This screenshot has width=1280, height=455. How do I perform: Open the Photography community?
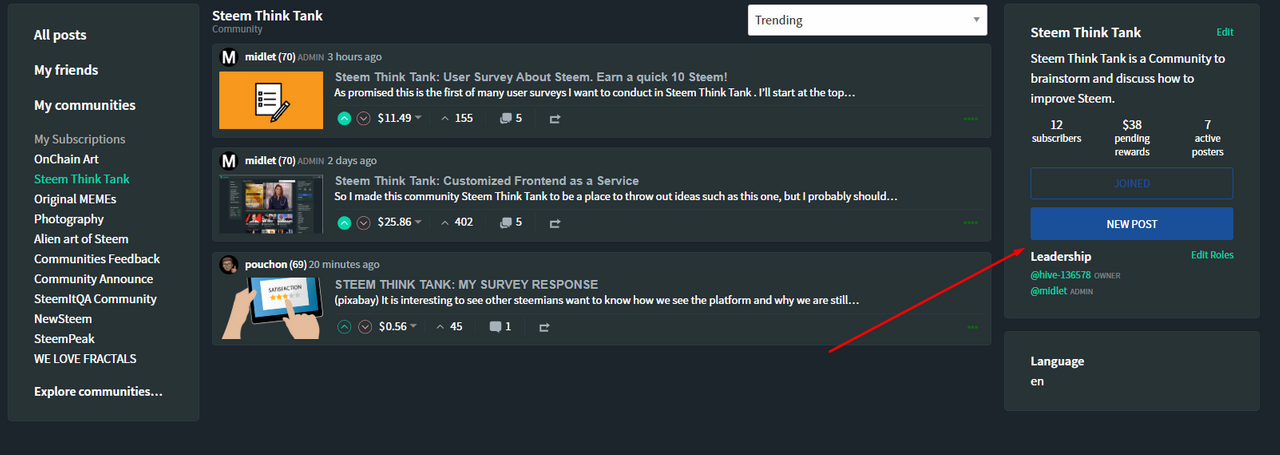(69, 219)
